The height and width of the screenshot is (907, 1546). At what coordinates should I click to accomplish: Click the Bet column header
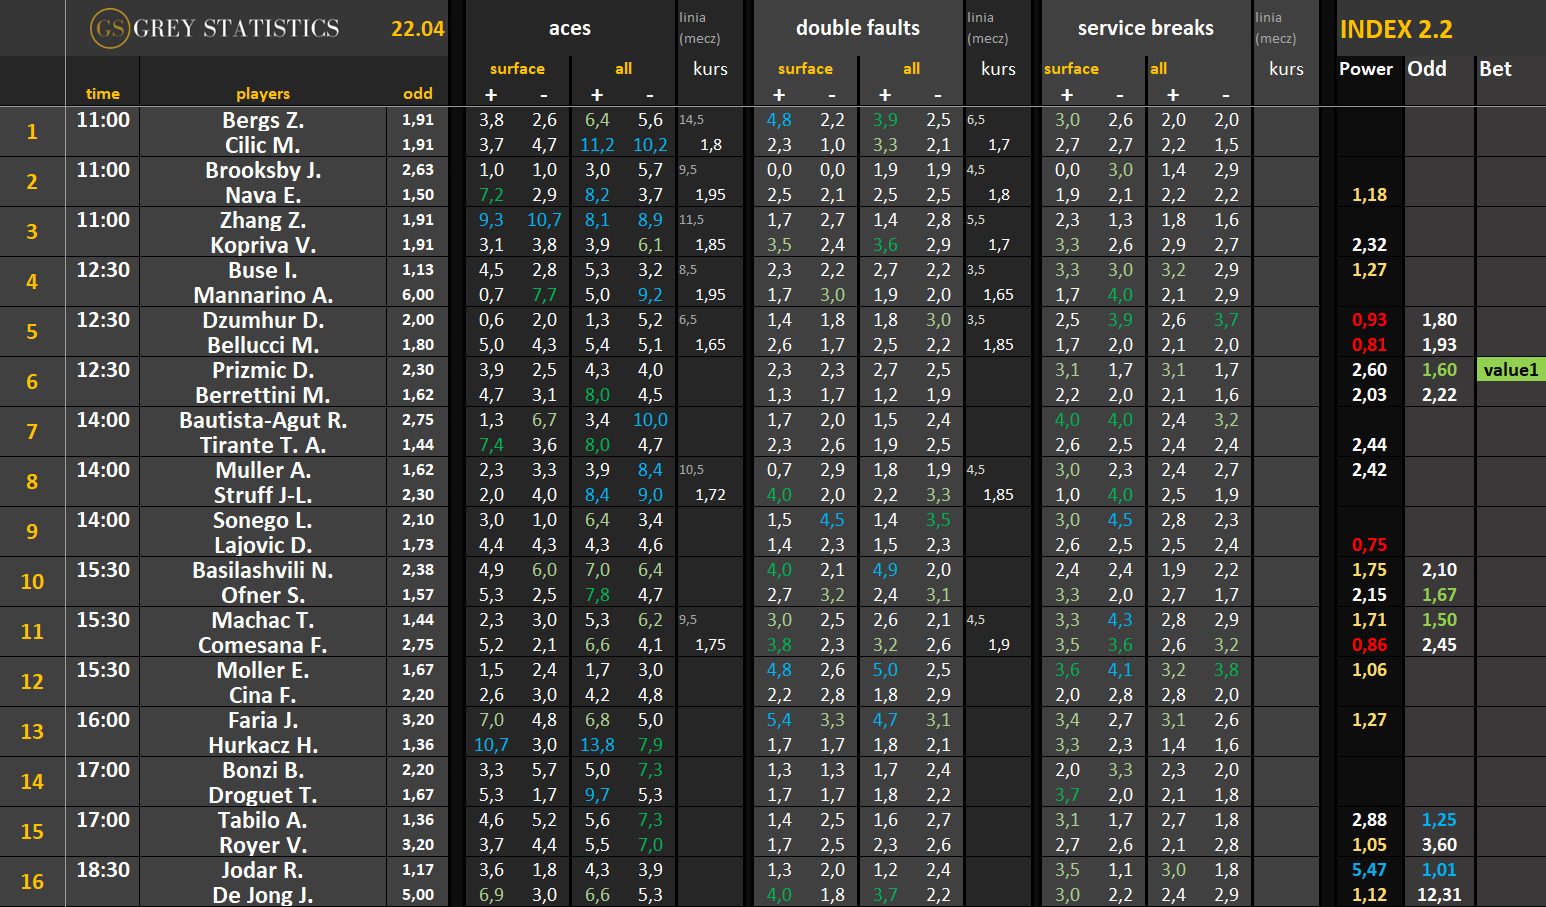coord(1495,69)
